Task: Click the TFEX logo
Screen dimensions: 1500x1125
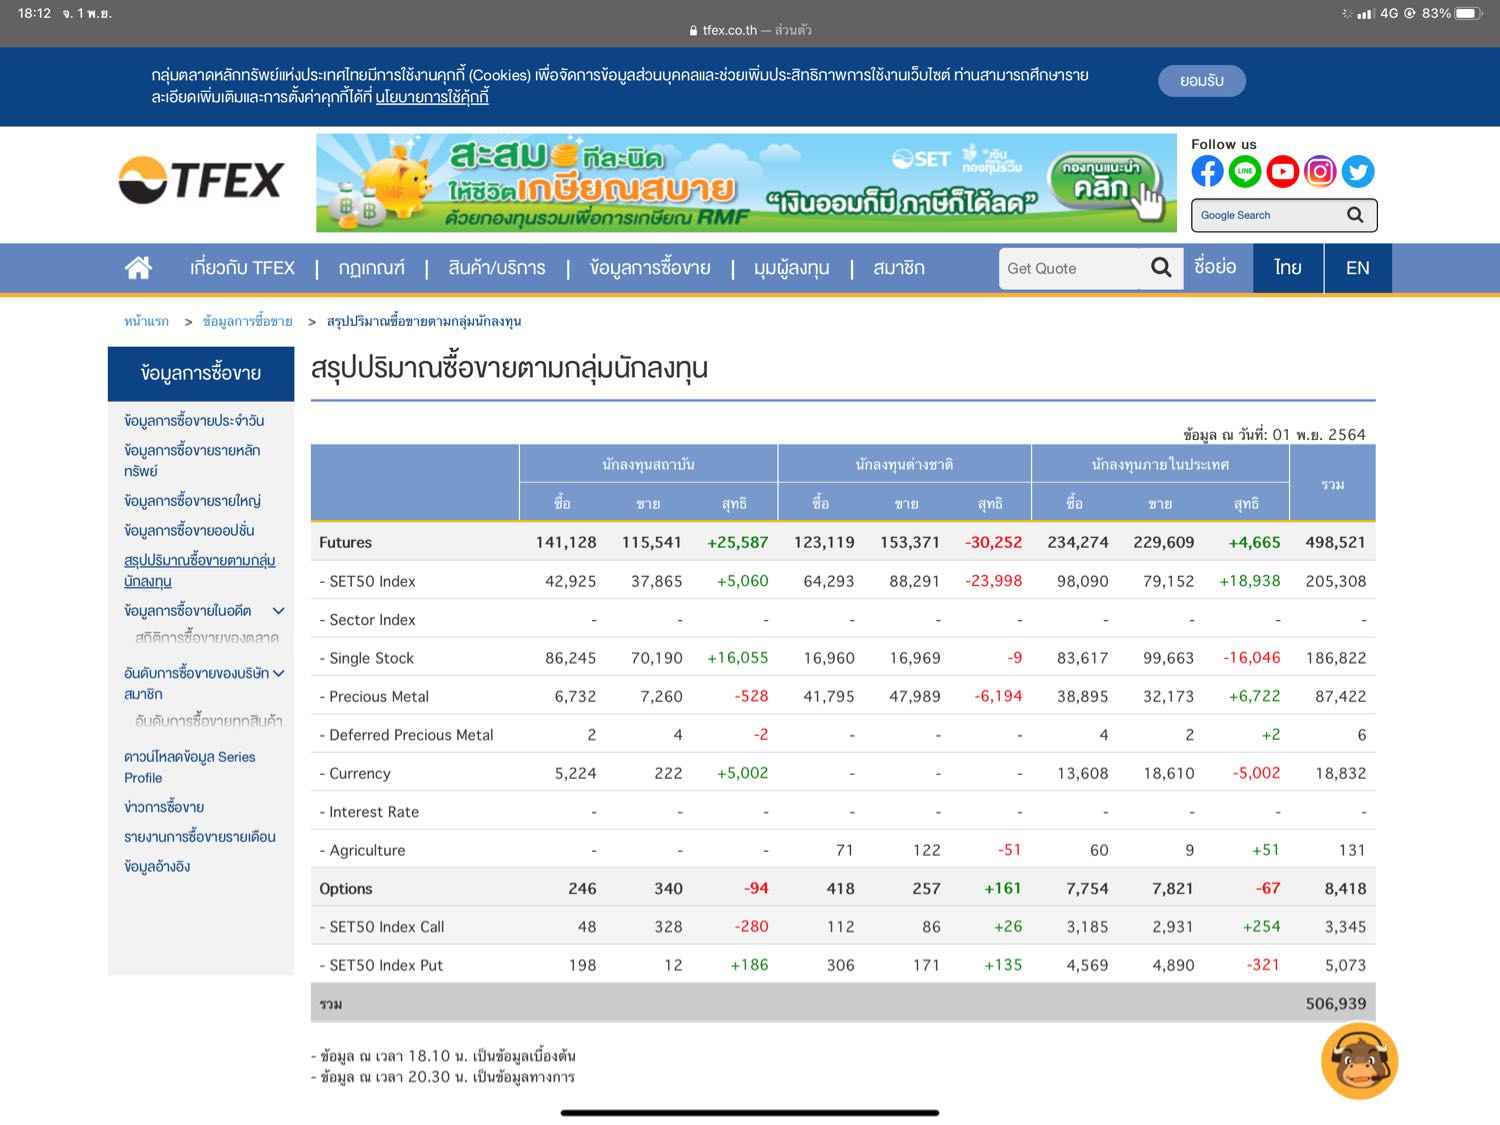Action: tap(201, 181)
